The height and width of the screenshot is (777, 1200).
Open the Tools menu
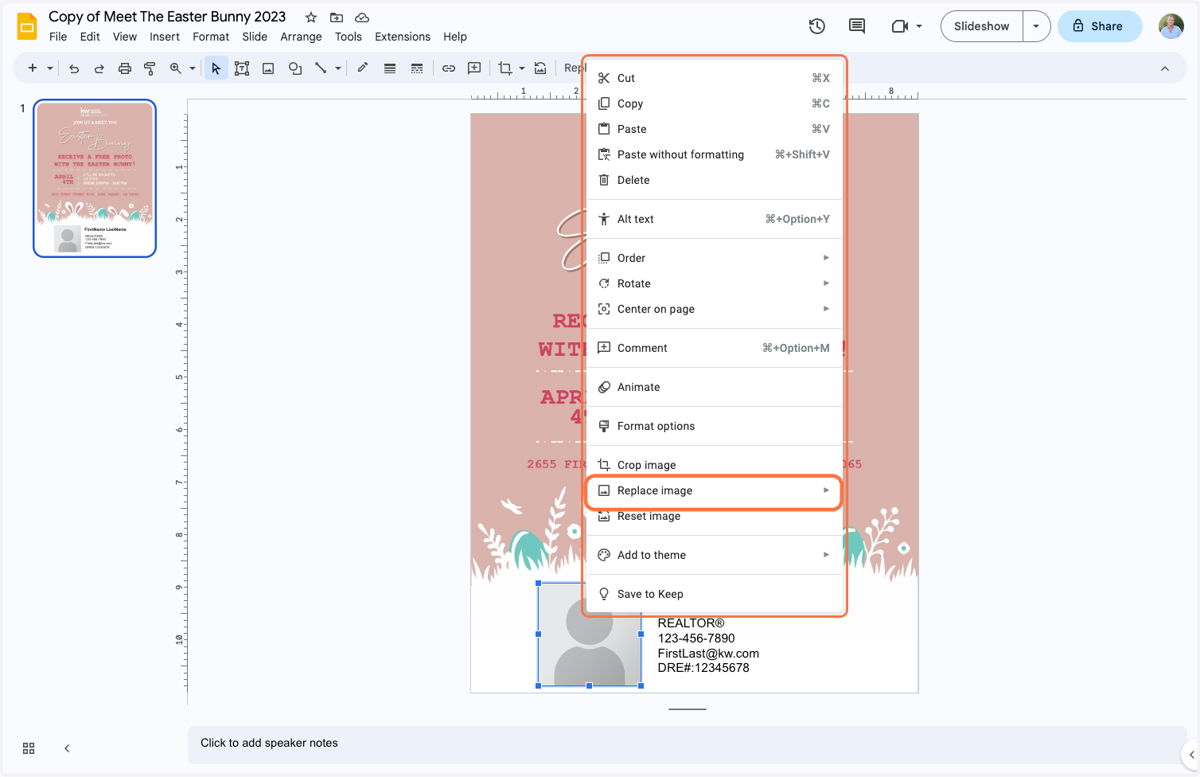pos(348,37)
